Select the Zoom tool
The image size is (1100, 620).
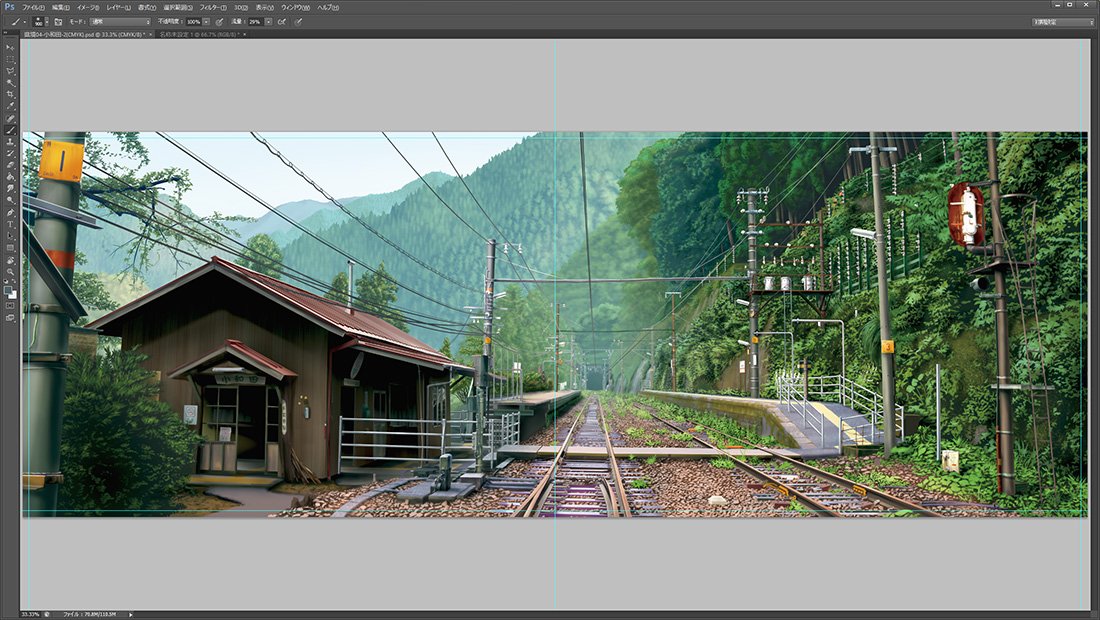(x=10, y=270)
